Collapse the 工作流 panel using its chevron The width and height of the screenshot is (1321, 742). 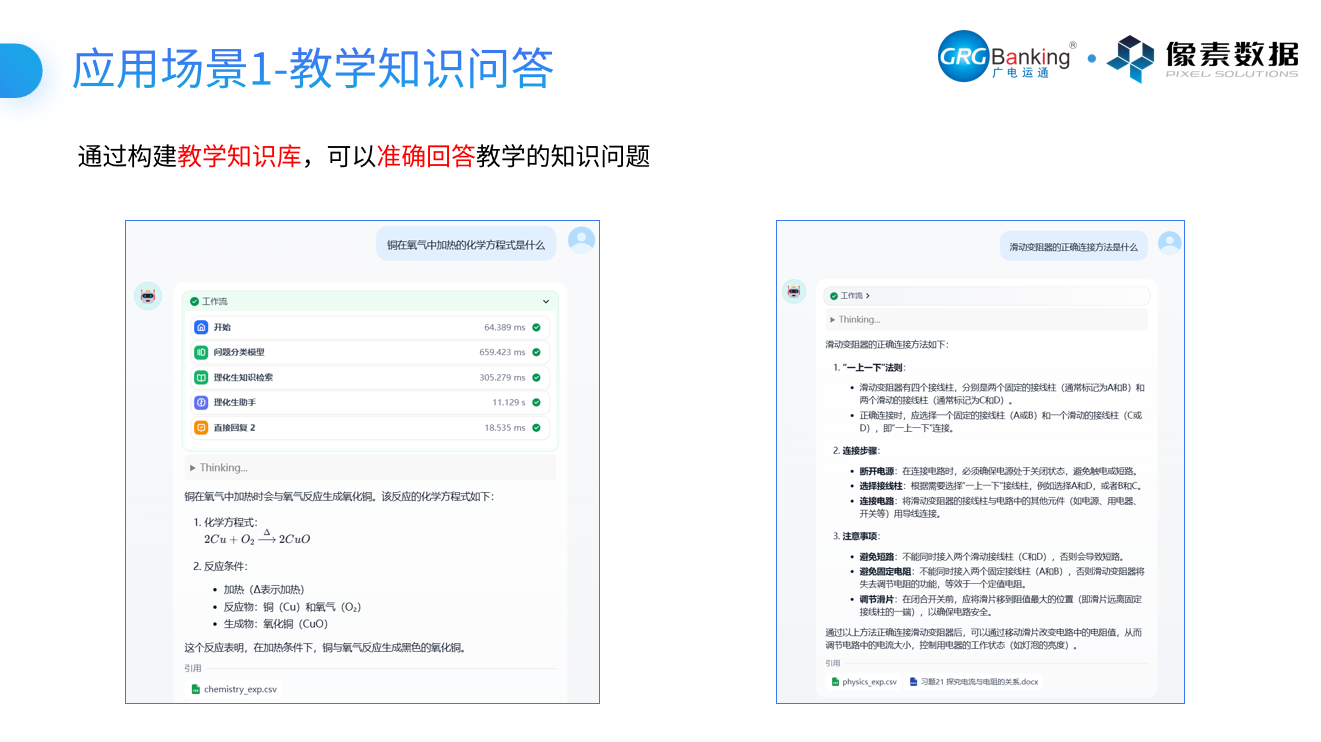546,301
